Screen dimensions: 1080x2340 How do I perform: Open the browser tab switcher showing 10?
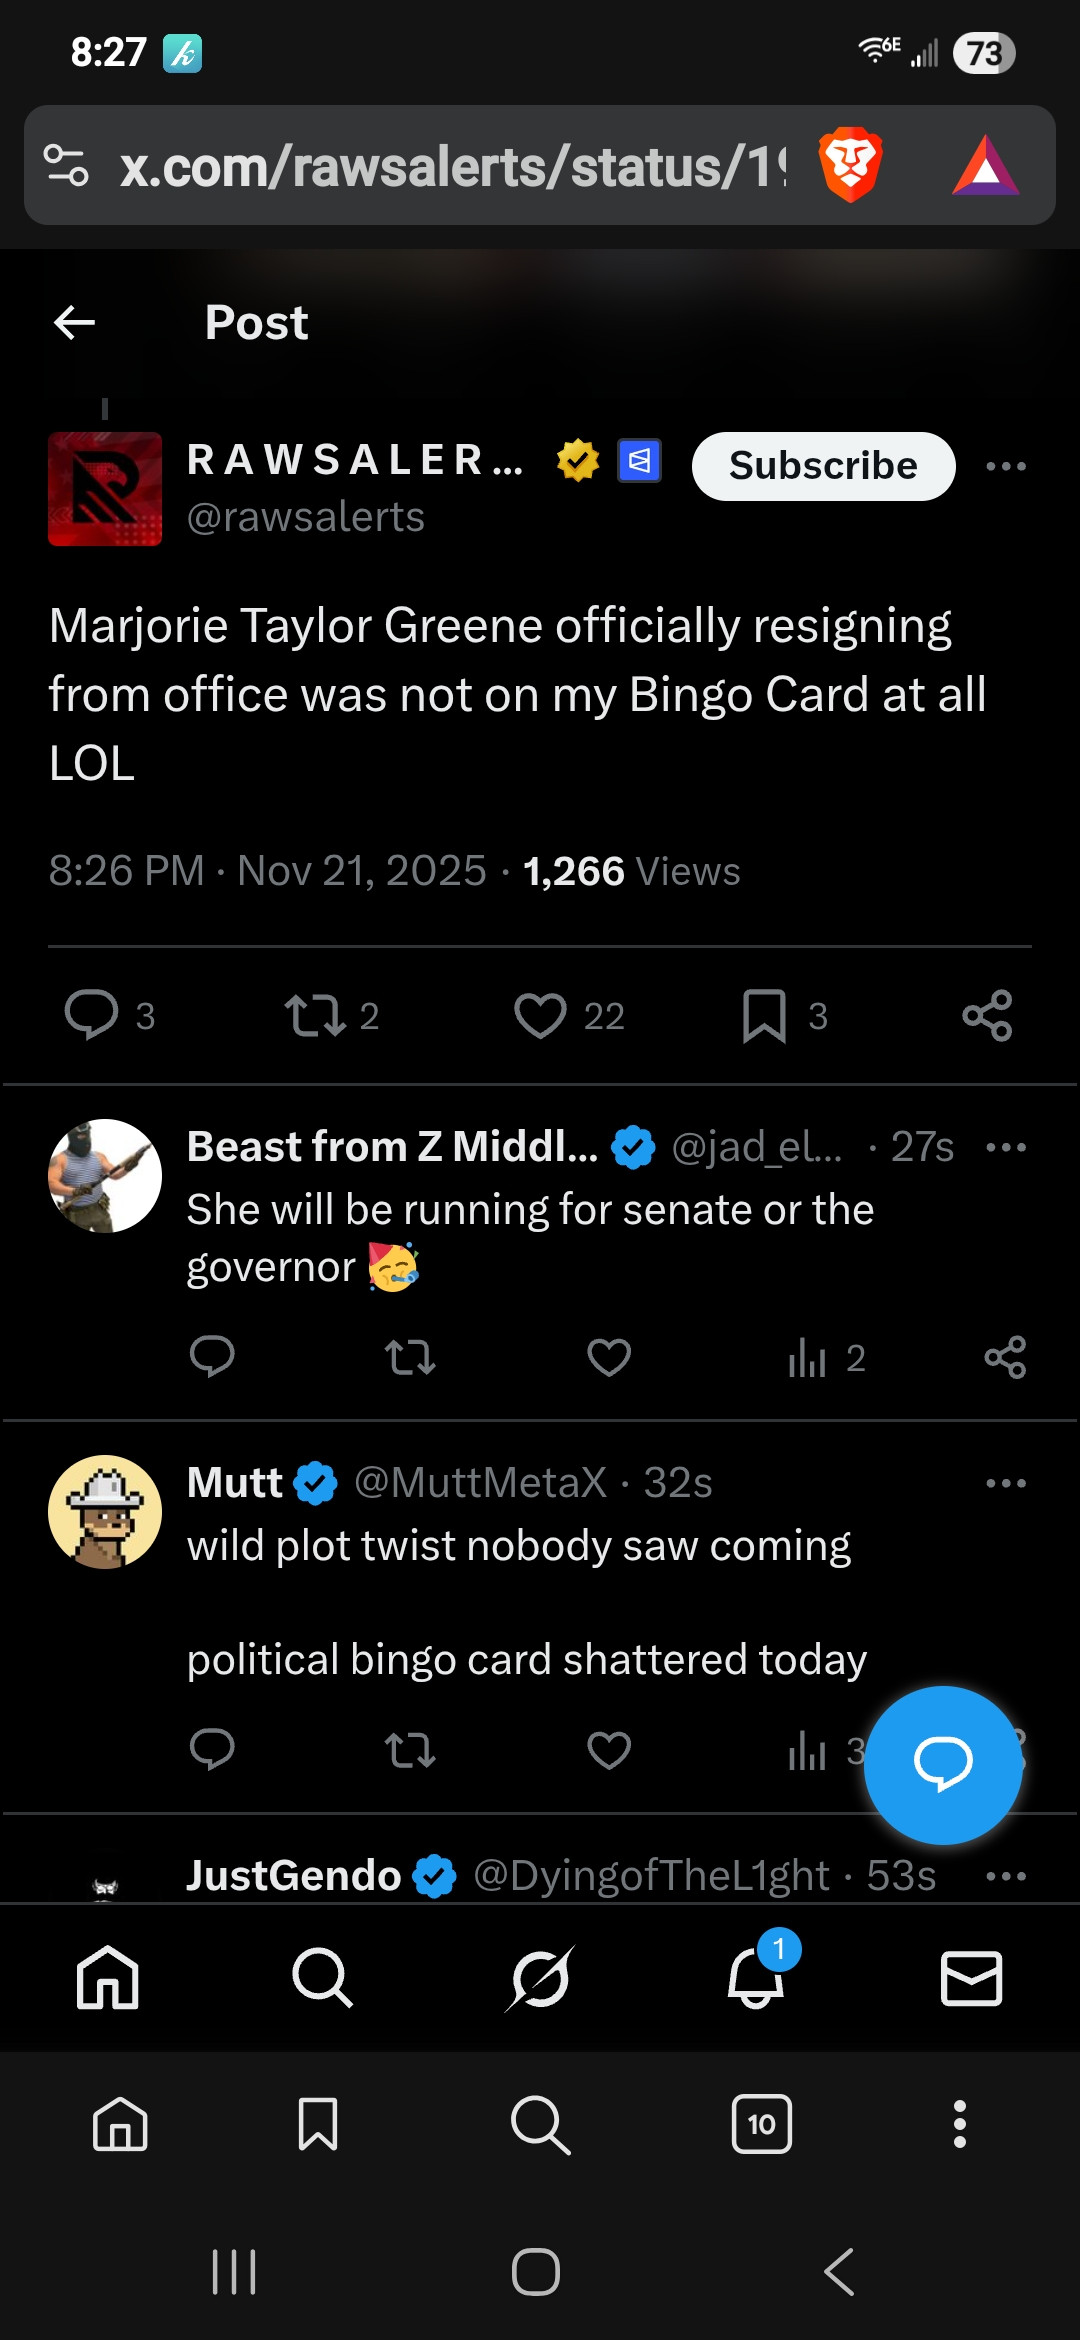[761, 2123]
